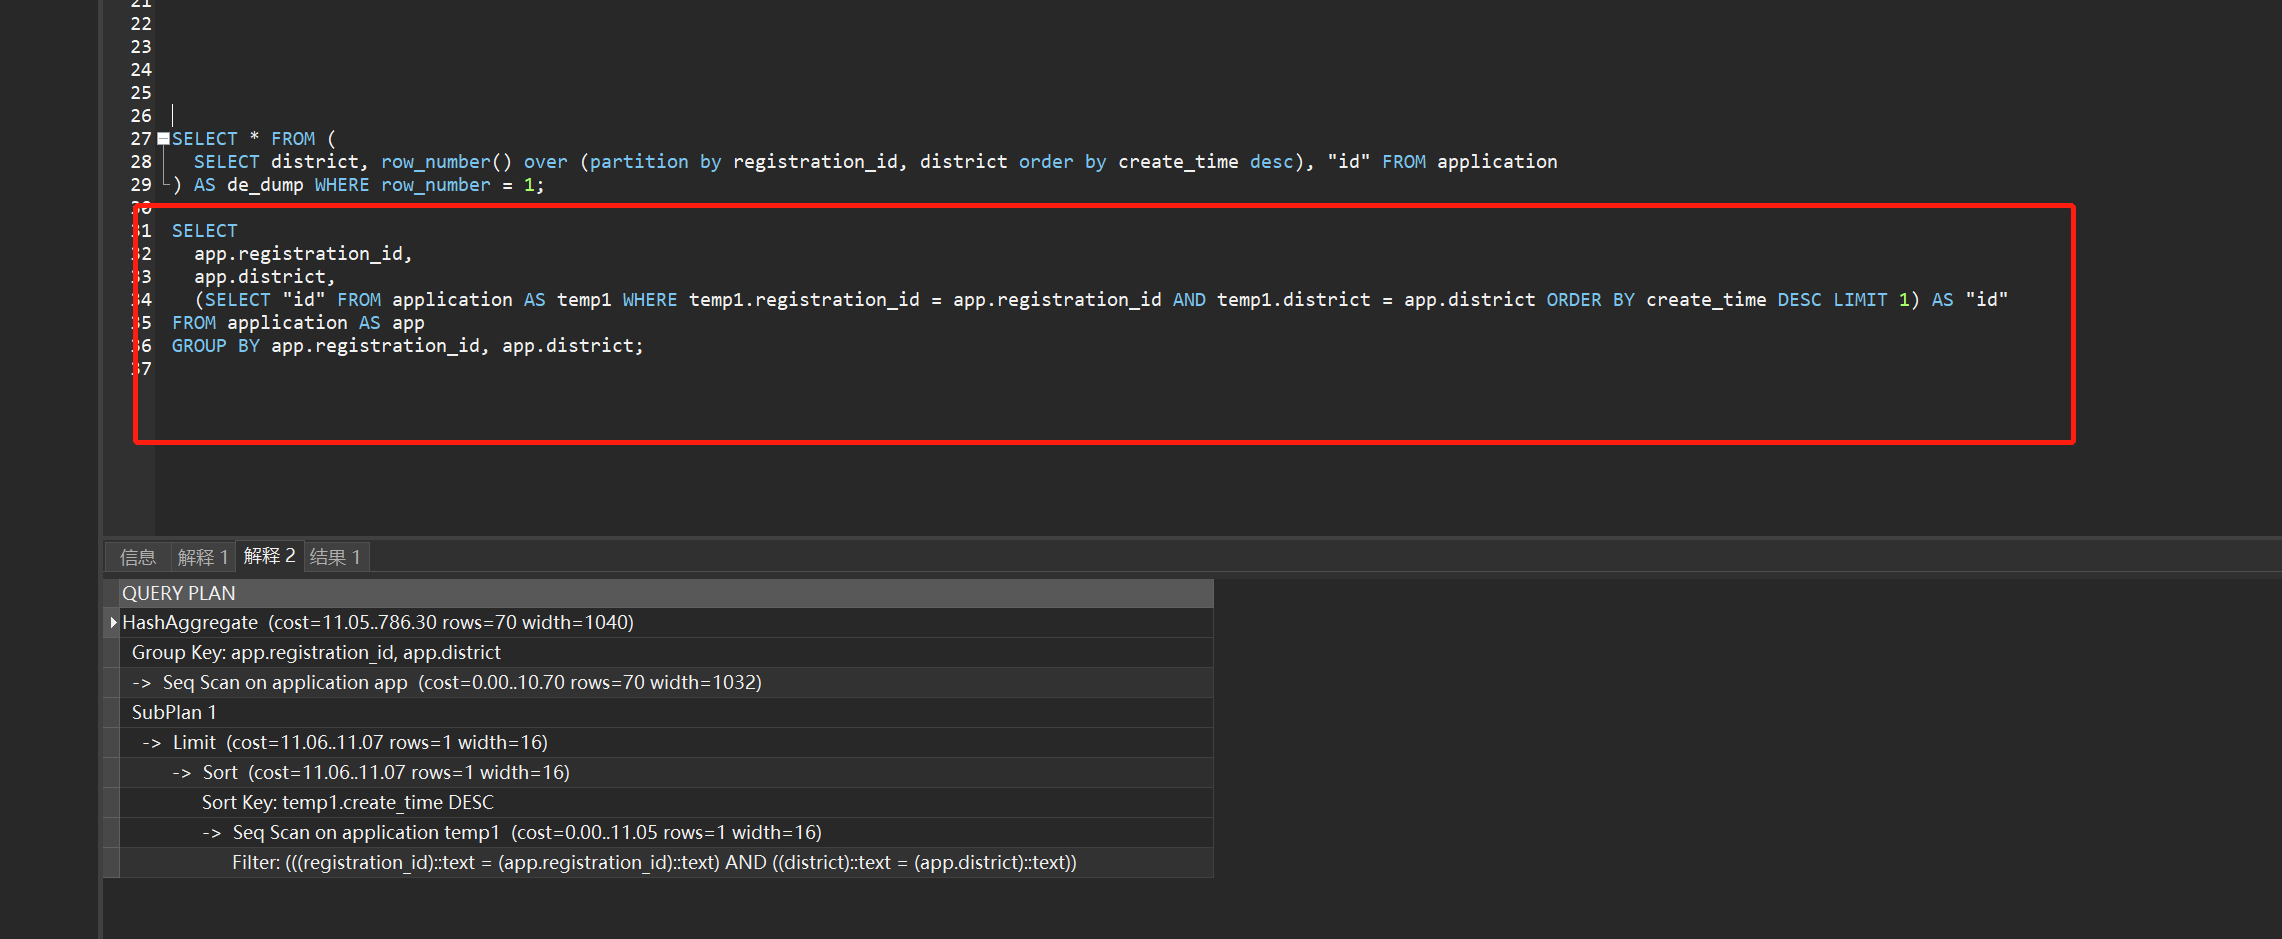Select the Filter registration_id row
Screen dimensions: 2282x939
point(666,862)
